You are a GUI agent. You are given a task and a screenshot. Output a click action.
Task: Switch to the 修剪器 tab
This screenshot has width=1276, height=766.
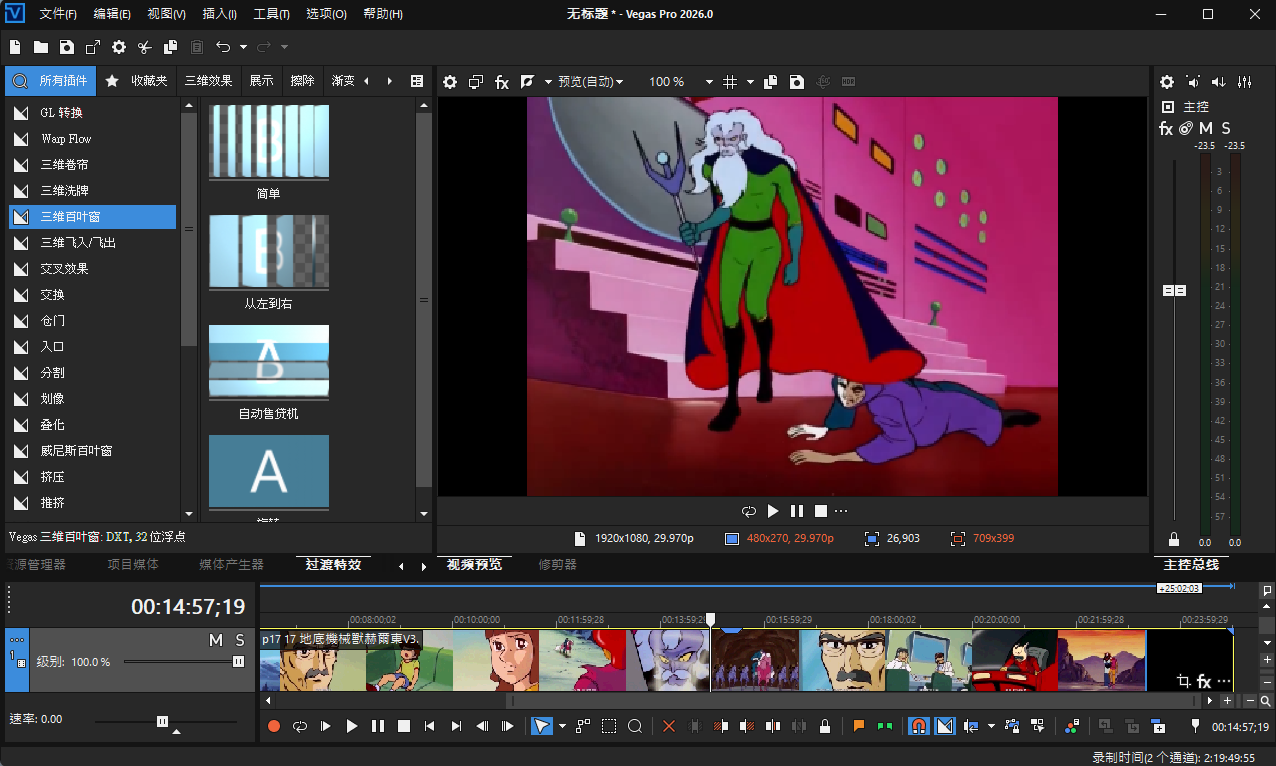point(557,565)
